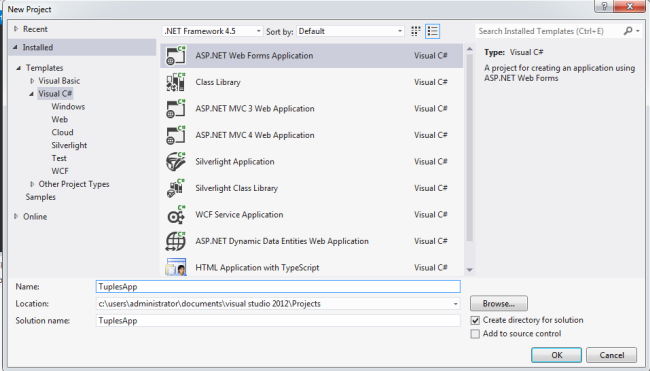Switch to small icons view
Viewport: 650px width, 371px height.
pyautogui.click(x=415, y=31)
